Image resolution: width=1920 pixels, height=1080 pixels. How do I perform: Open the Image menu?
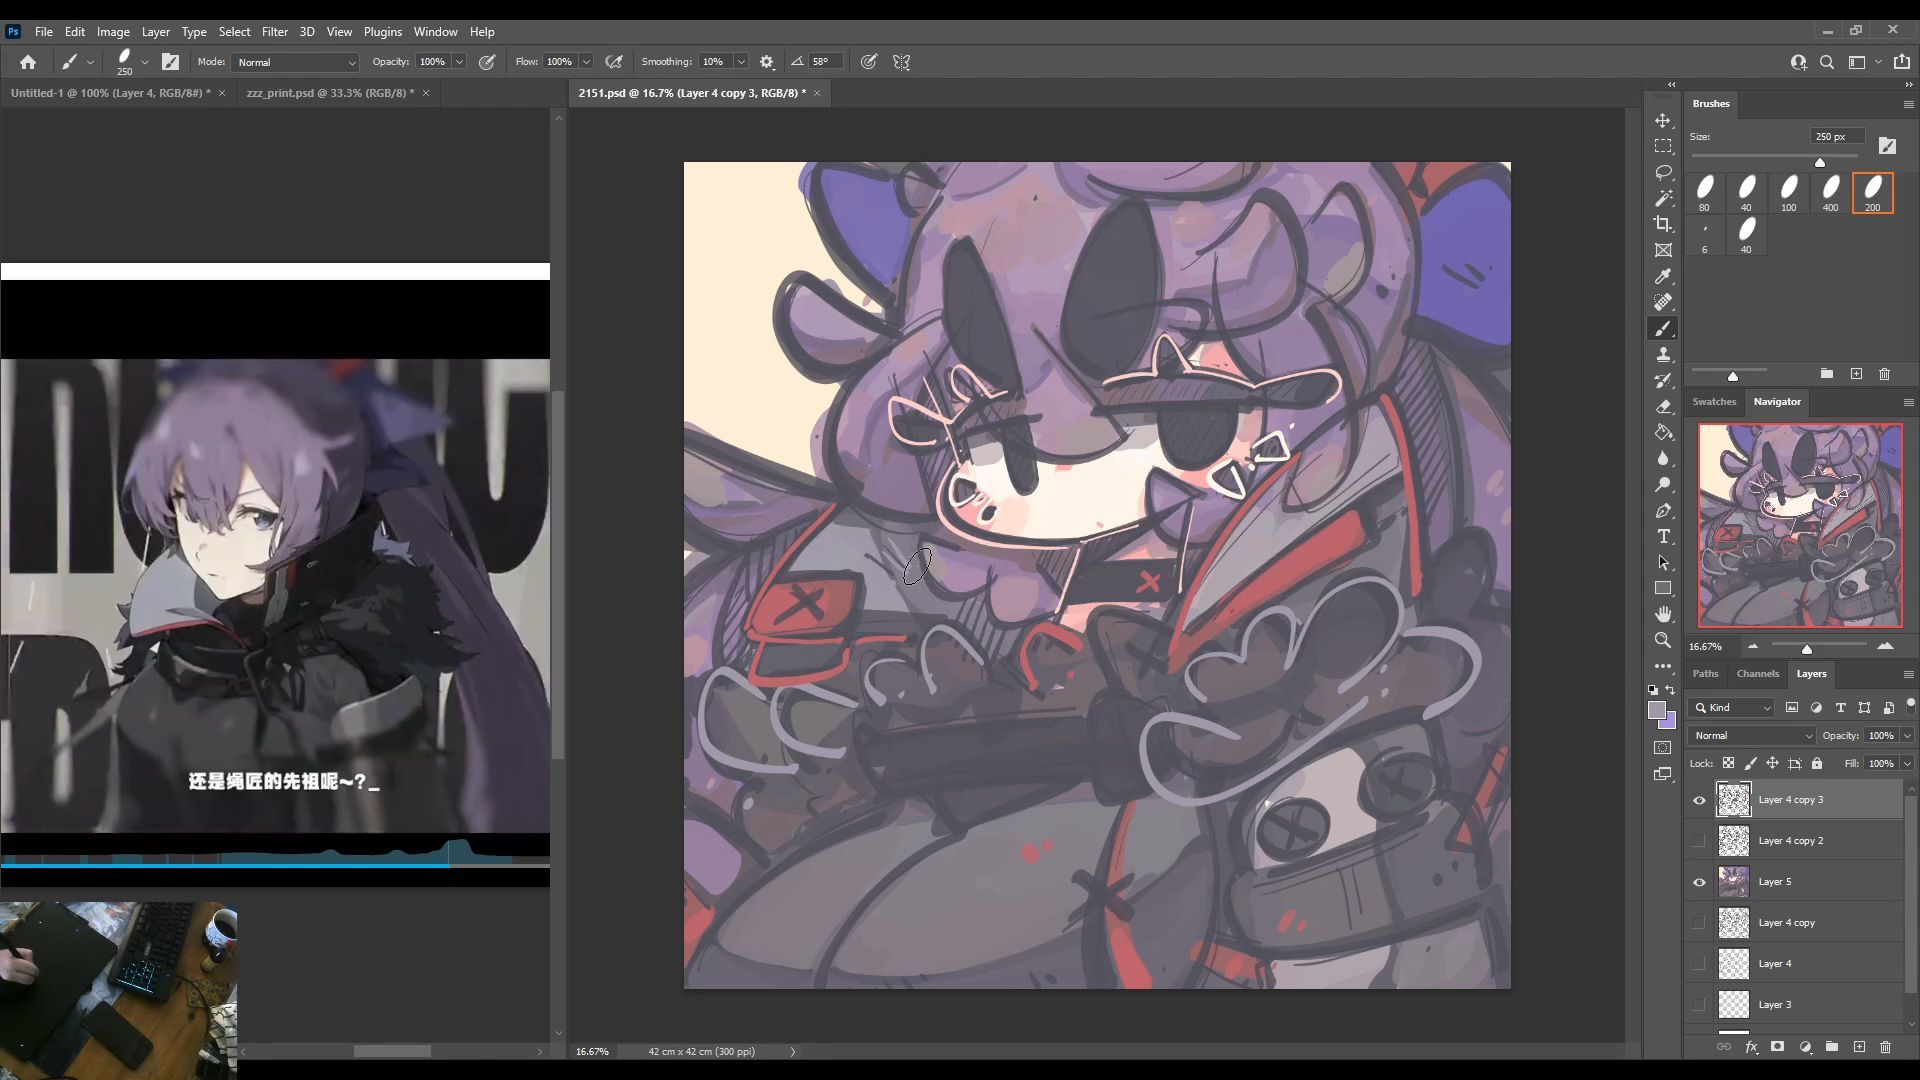click(113, 32)
